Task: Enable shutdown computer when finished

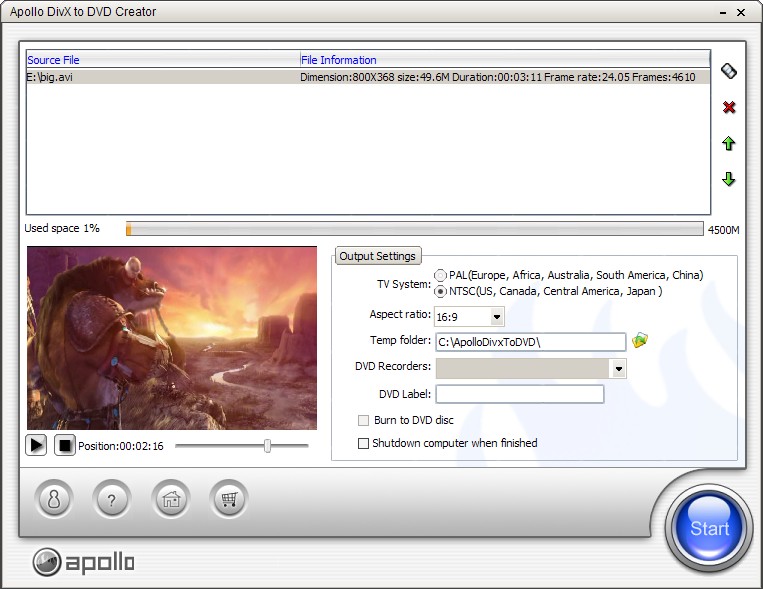Action: [364, 443]
